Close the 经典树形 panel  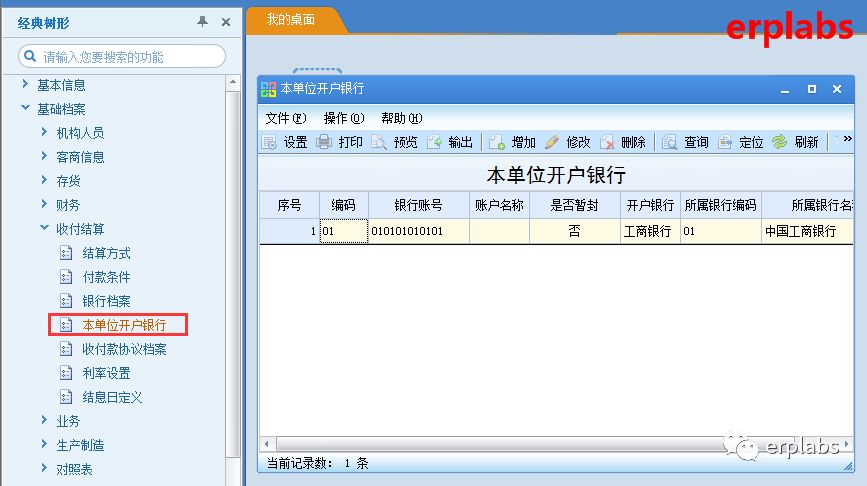pos(226,22)
